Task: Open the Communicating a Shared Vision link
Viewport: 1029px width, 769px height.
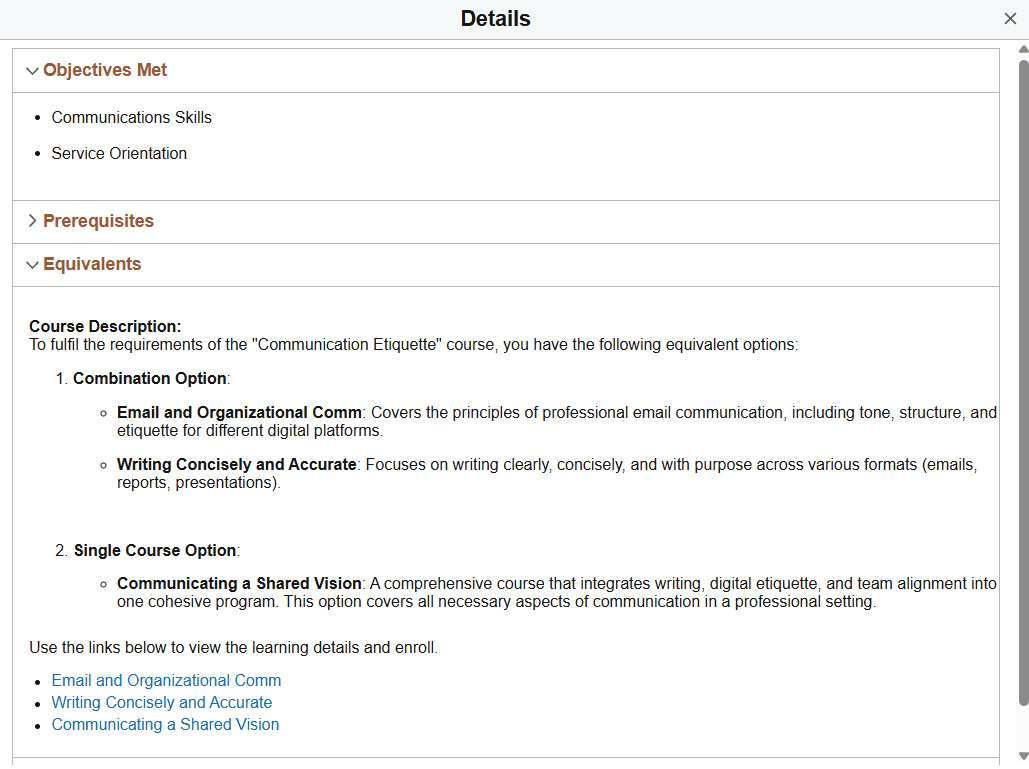Action: 165,724
